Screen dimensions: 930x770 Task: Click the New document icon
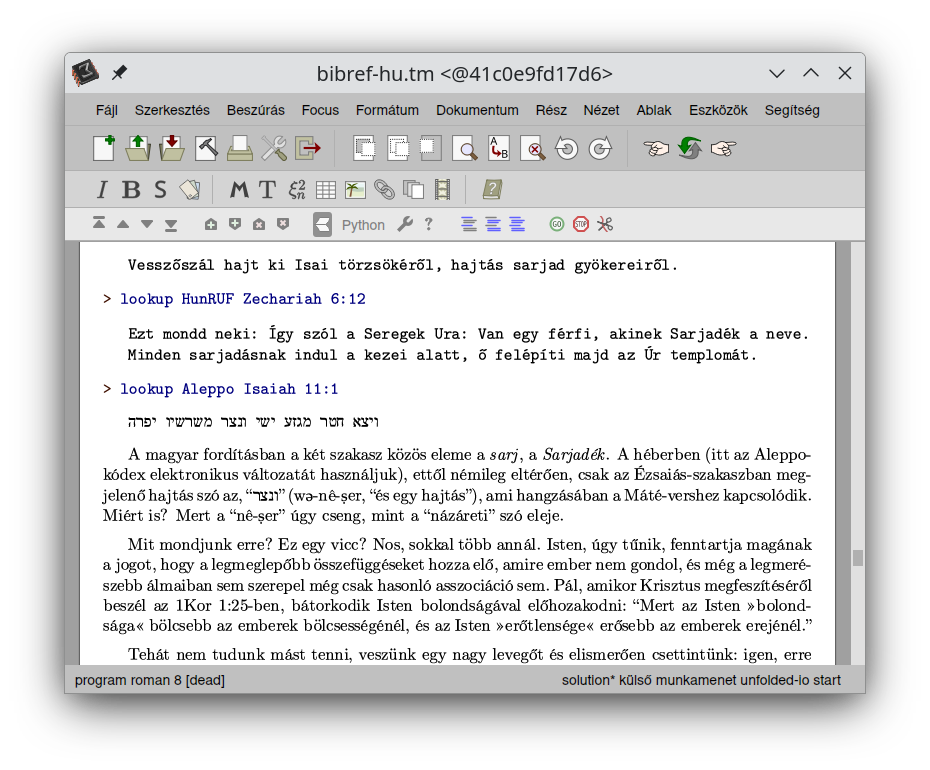click(104, 149)
